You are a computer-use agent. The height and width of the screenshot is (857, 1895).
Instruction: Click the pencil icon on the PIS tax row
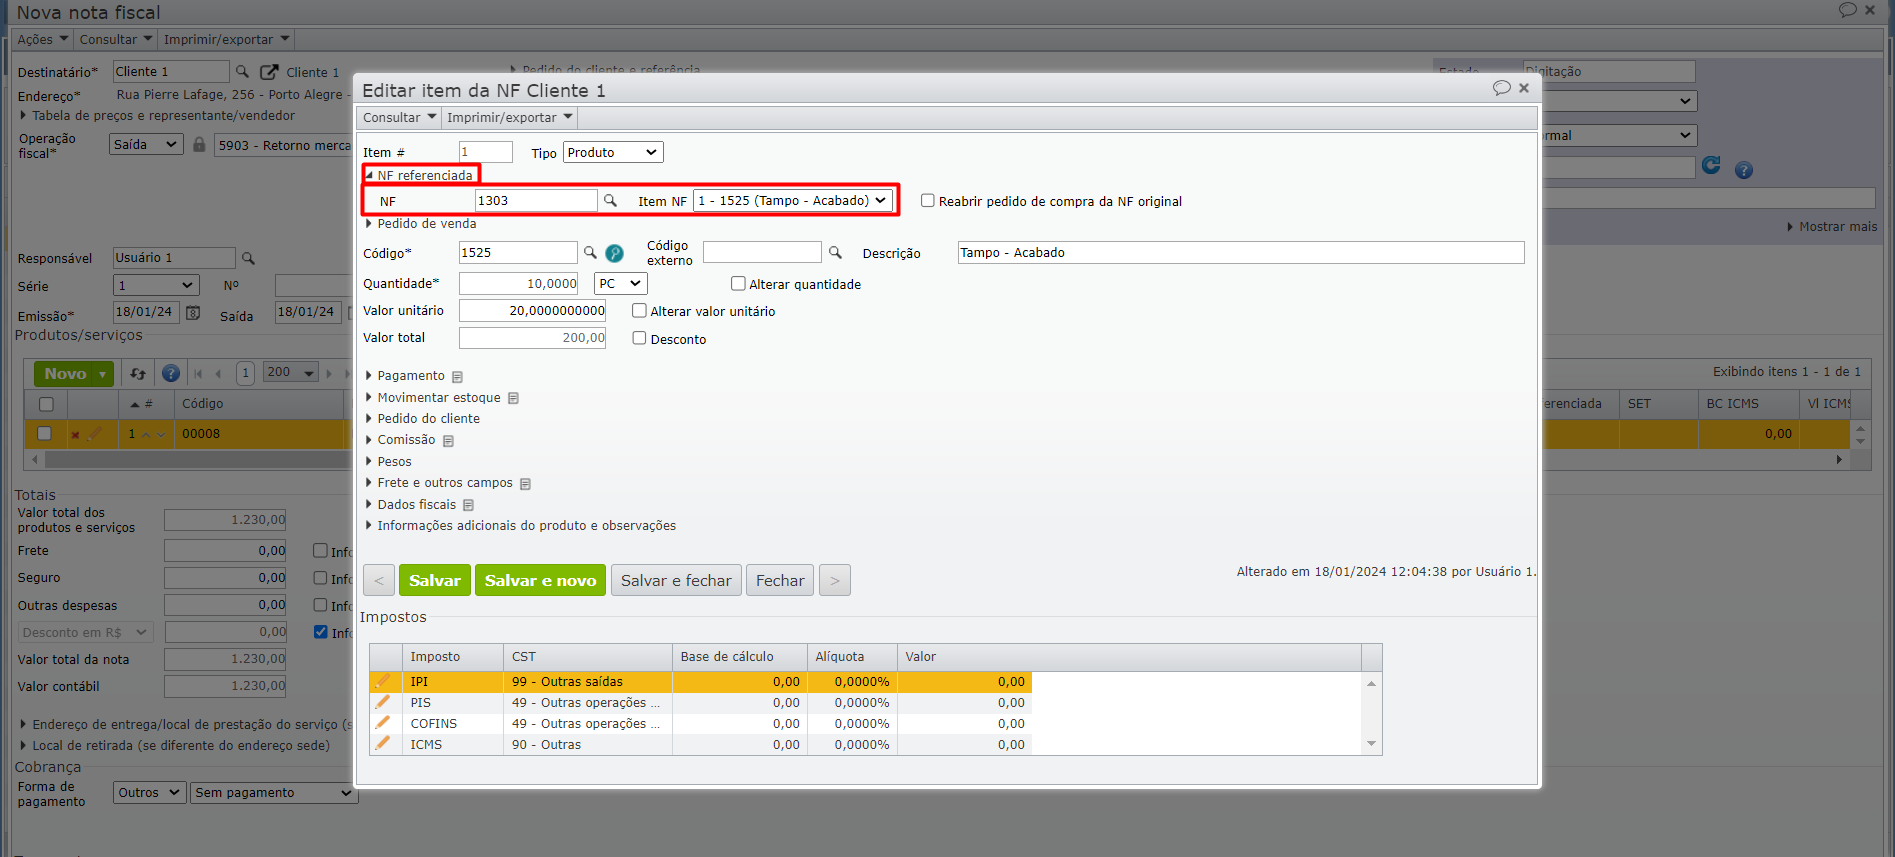coord(383,702)
